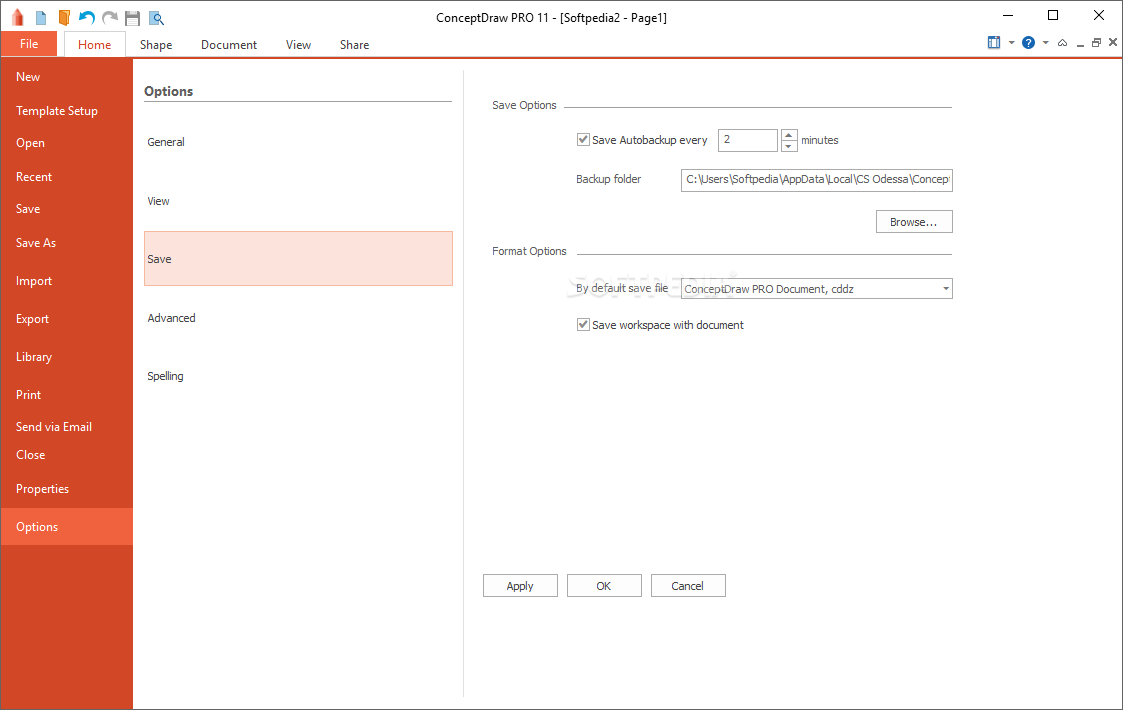This screenshot has height=710, width=1123.
Task: Click the Apply button
Action: point(520,586)
